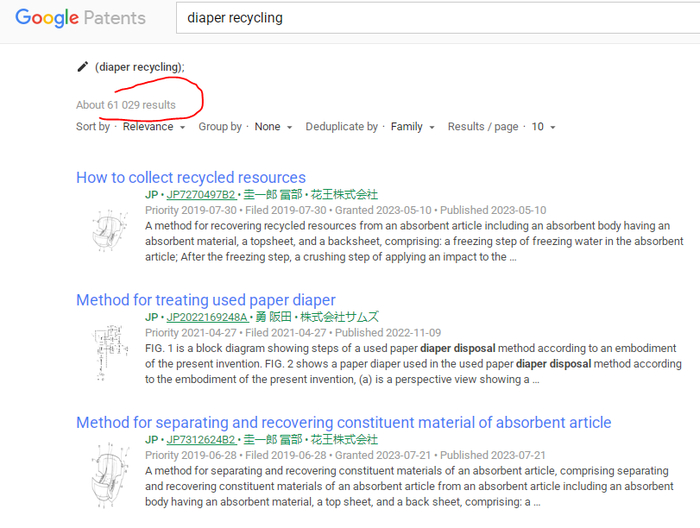700x528 pixels.
Task: Click the pencil edit query icon
Action: (x=83, y=67)
